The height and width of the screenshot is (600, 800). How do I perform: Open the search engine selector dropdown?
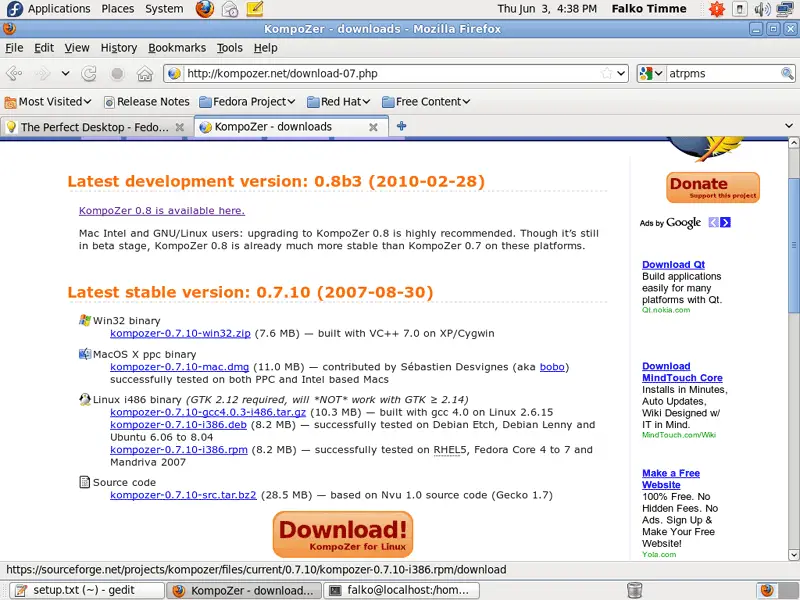[x=652, y=73]
